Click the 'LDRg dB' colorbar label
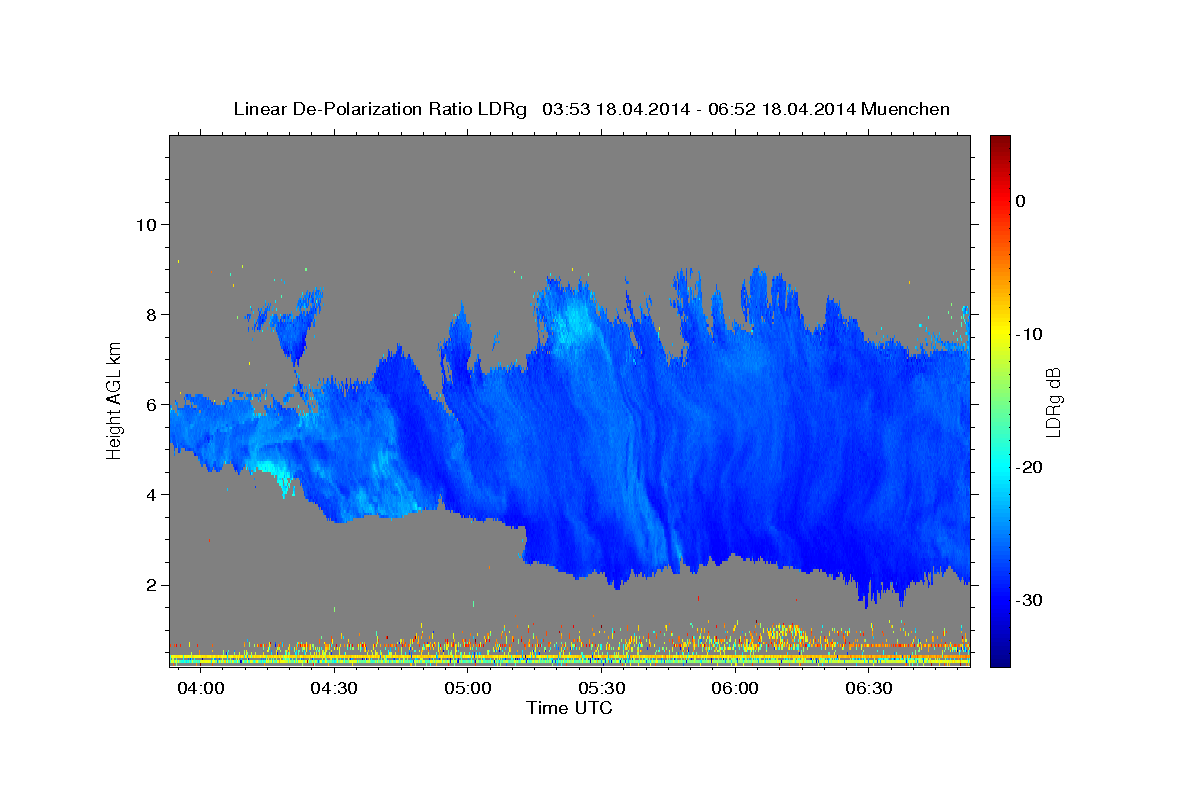The height and width of the screenshot is (800, 1200). click(1052, 401)
